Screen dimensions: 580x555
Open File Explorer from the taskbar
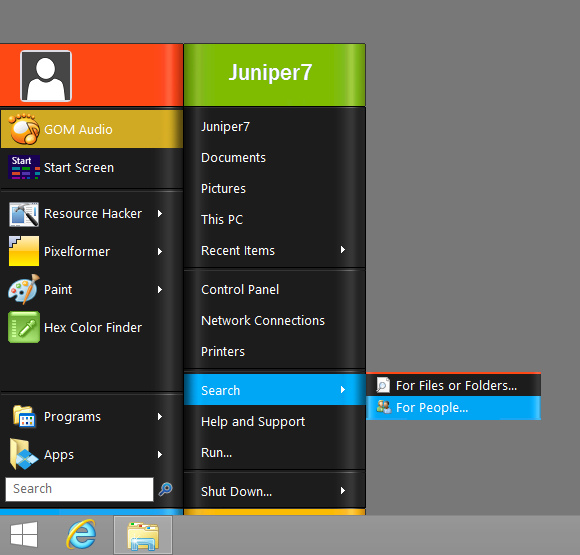click(x=143, y=535)
